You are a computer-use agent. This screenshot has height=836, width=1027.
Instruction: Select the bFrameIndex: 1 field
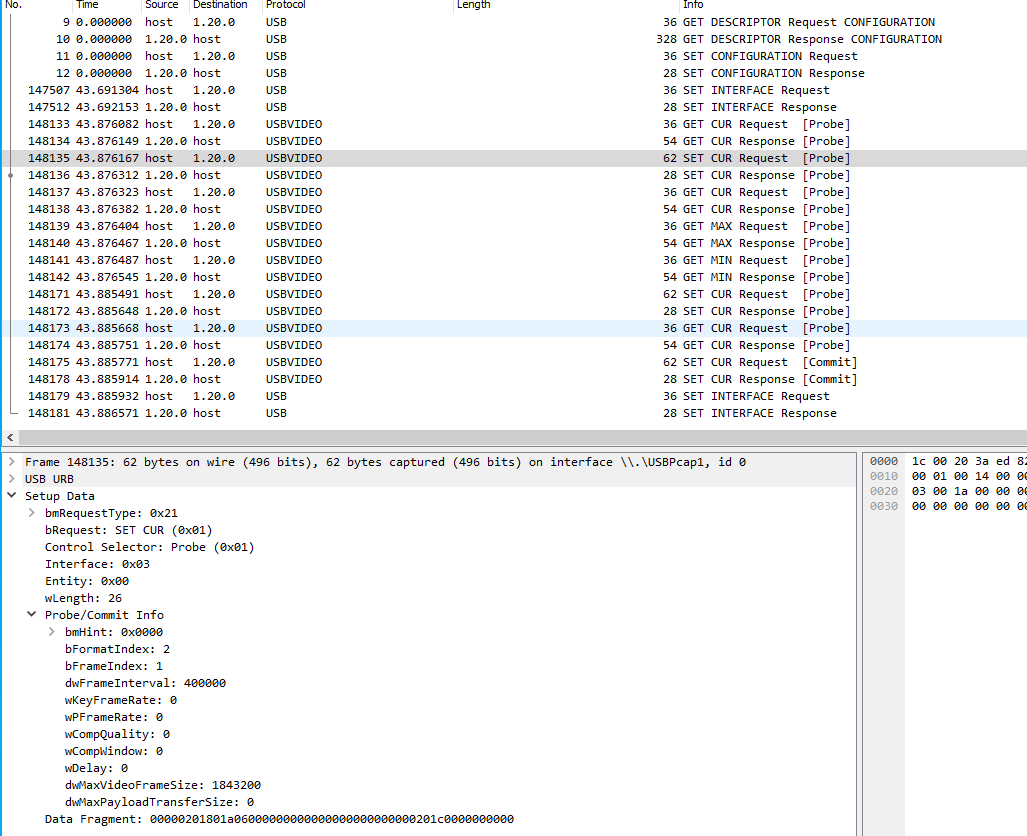tap(113, 666)
